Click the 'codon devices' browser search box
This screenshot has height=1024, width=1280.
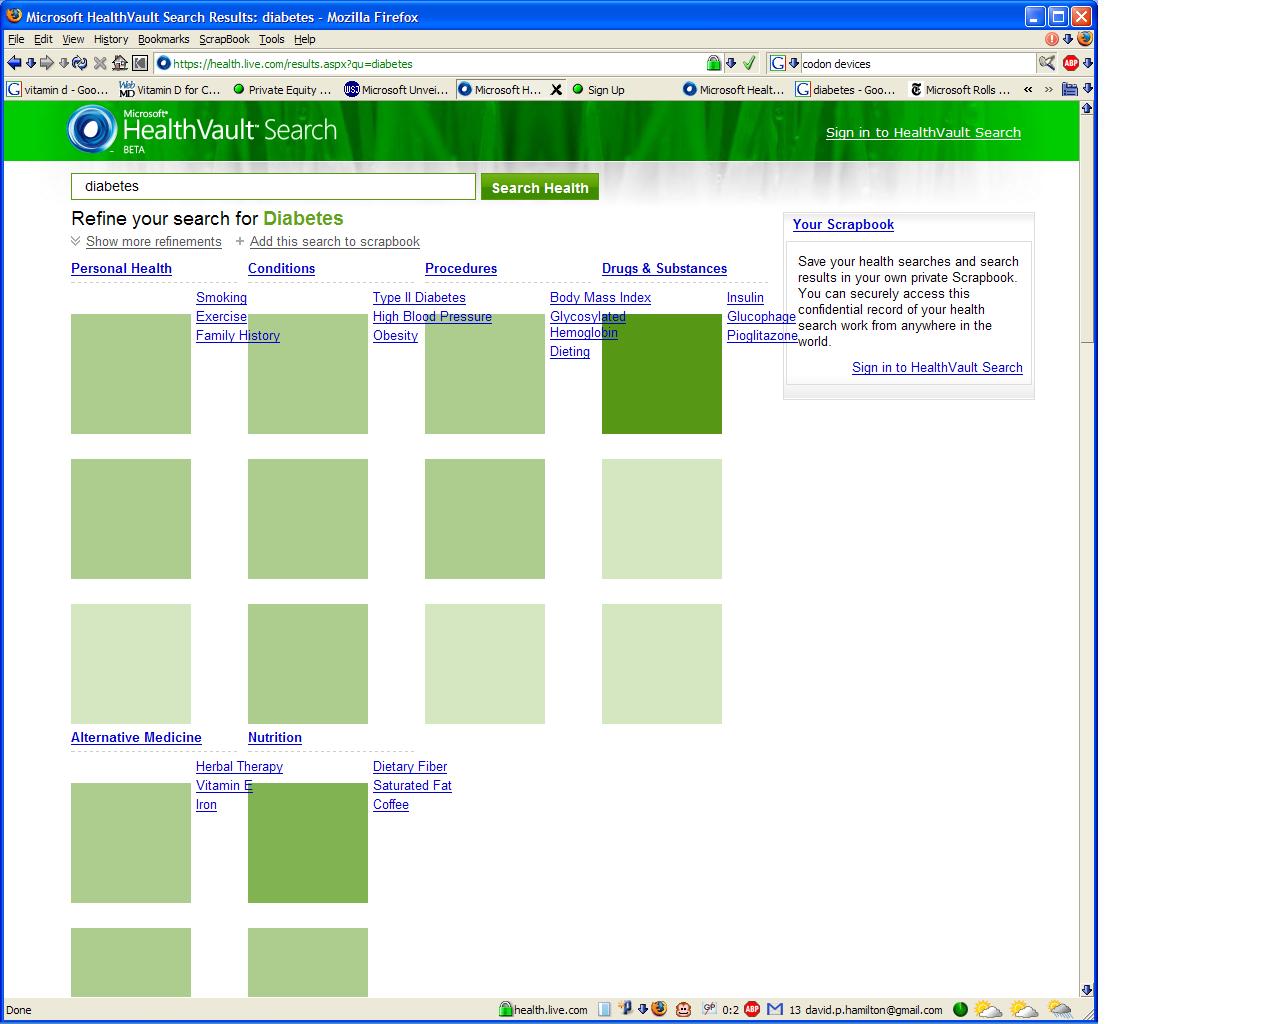tap(917, 63)
